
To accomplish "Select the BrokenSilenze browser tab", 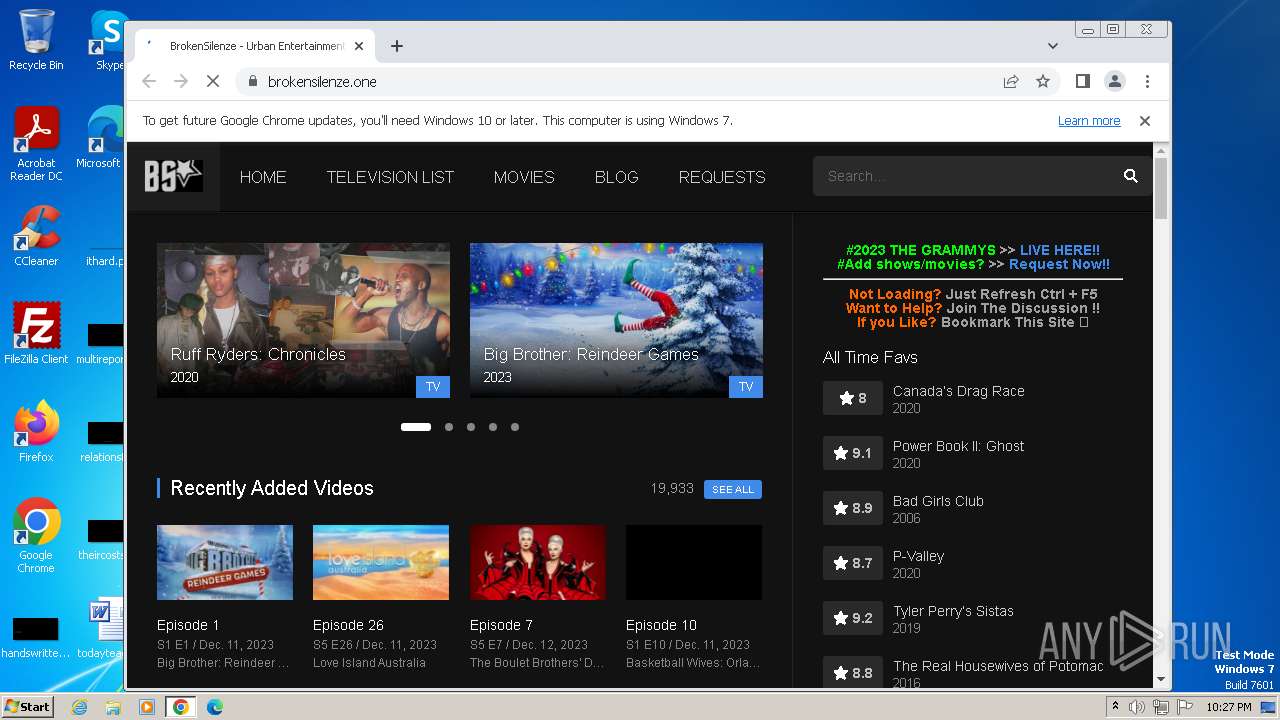I will (x=255, y=46).
